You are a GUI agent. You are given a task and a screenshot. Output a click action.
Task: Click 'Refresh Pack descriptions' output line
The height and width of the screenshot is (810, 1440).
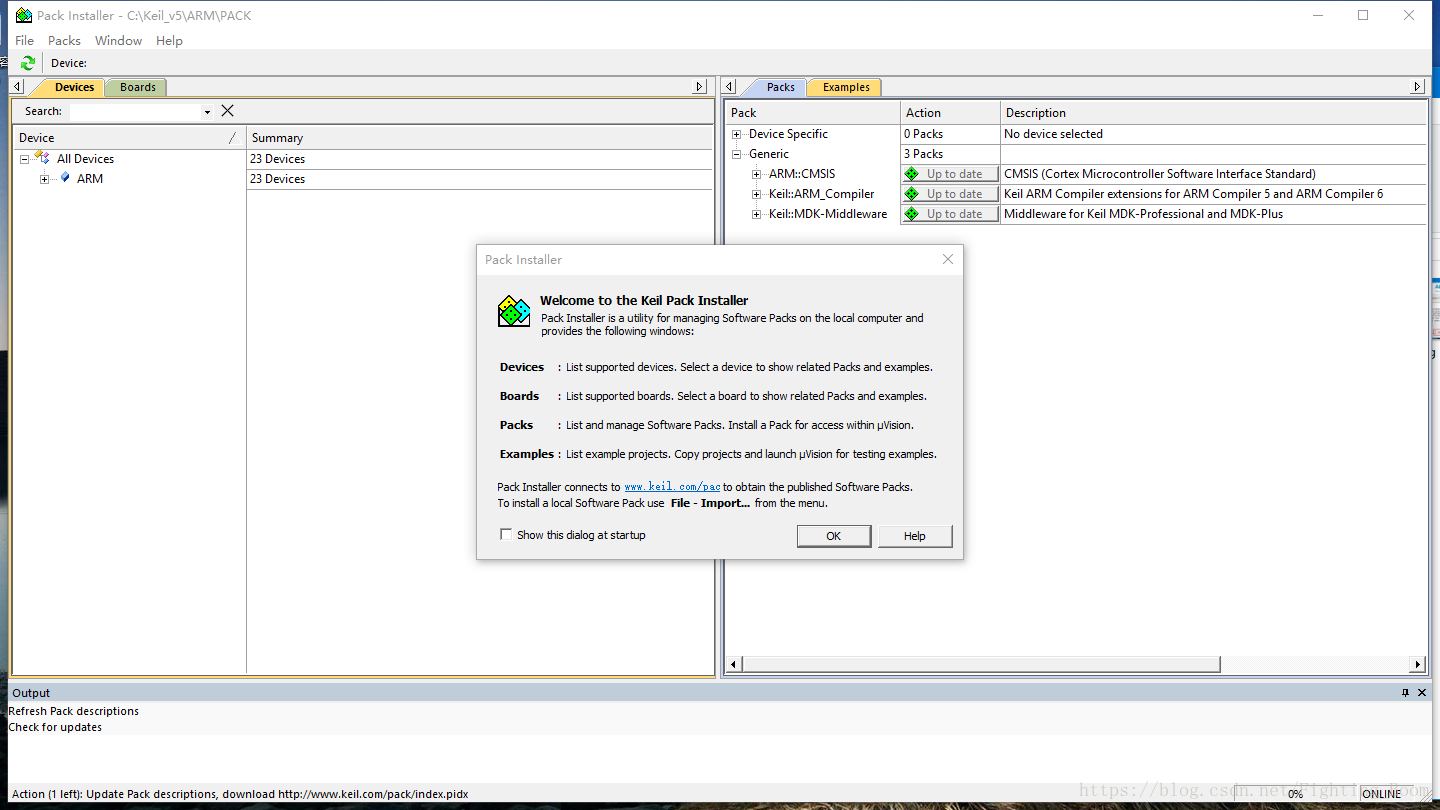[74, 711]
